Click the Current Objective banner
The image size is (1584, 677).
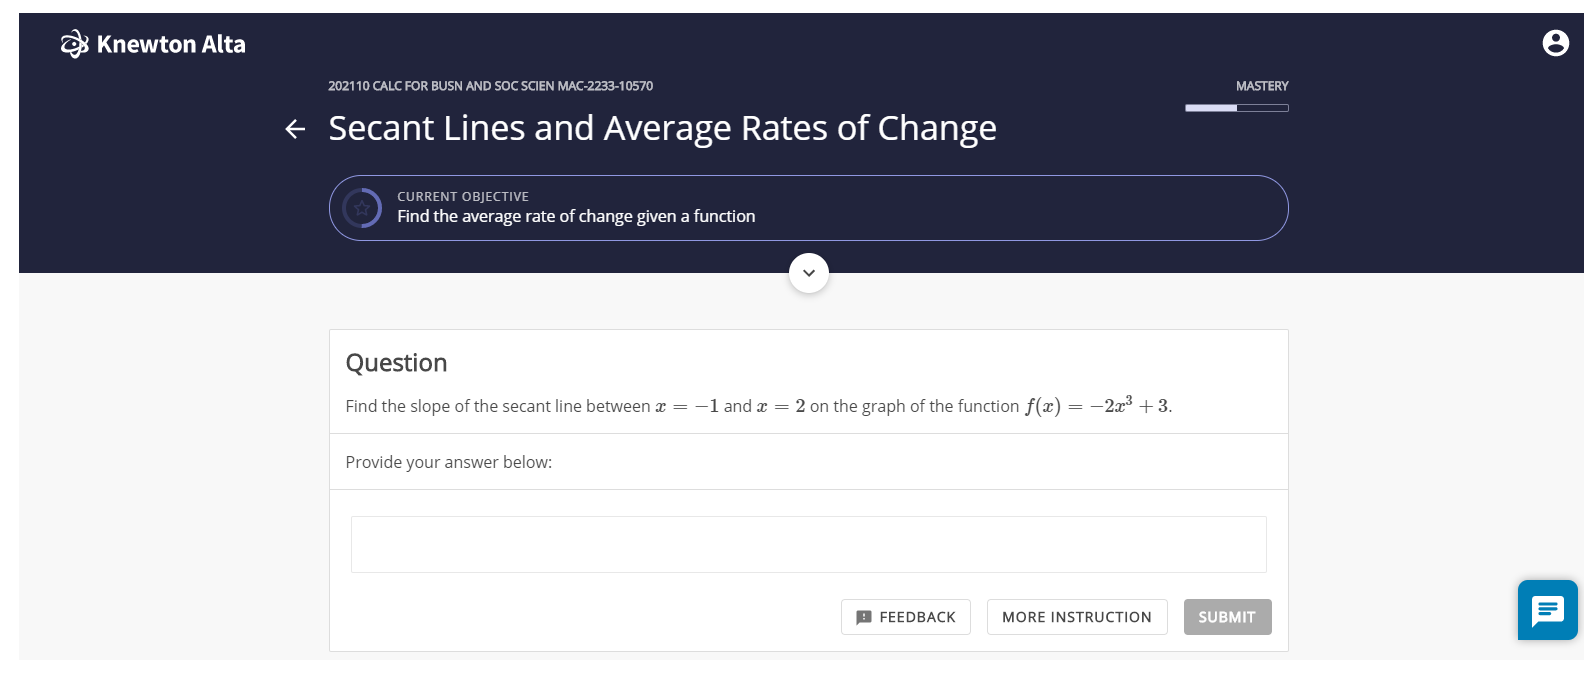808,208
